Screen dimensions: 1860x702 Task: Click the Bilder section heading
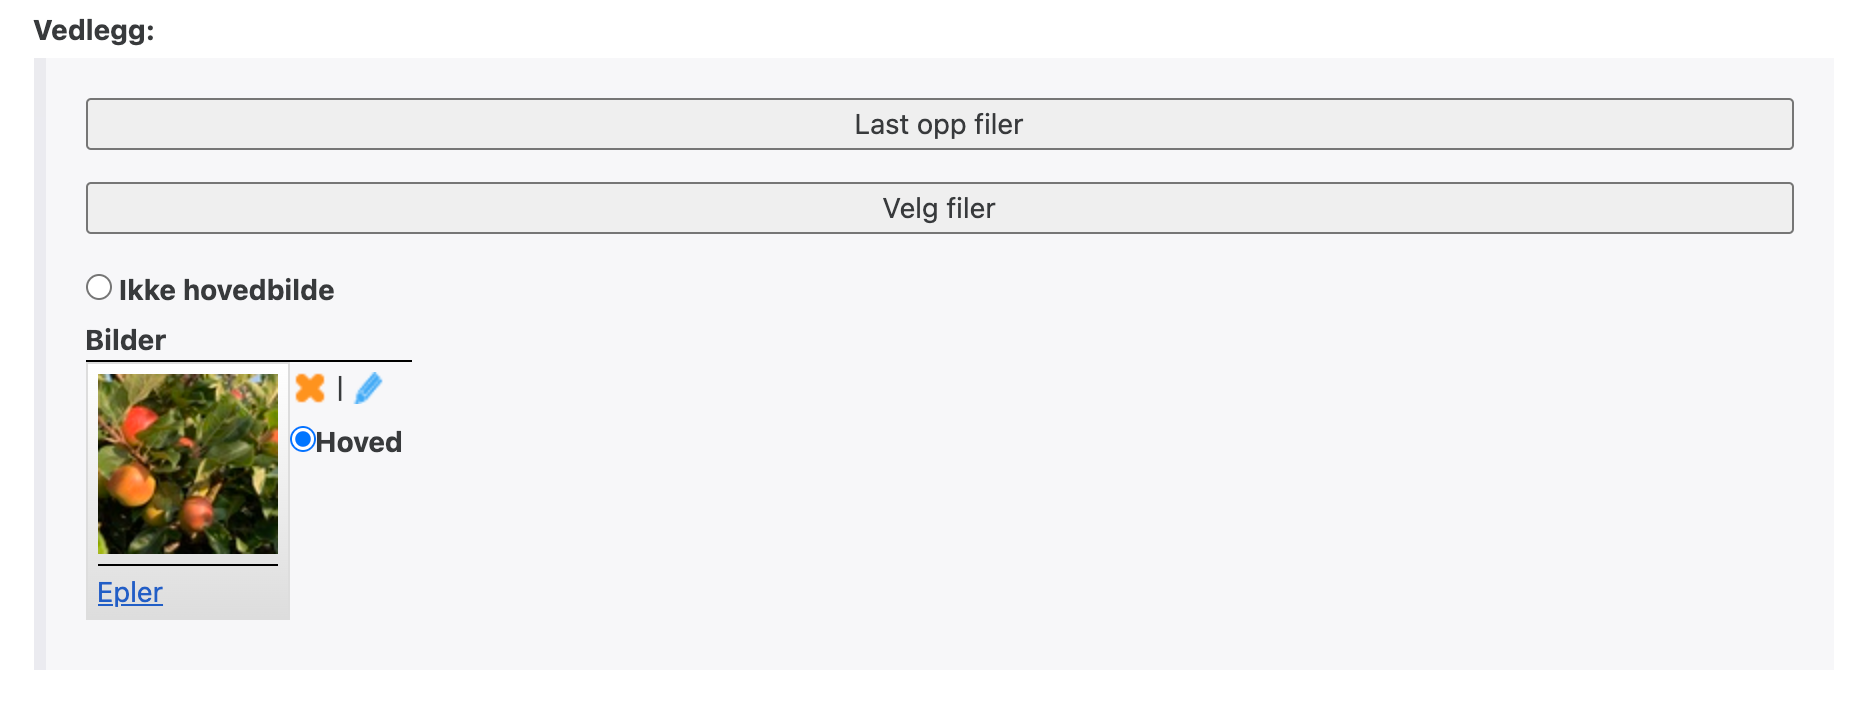click(126, 340)
